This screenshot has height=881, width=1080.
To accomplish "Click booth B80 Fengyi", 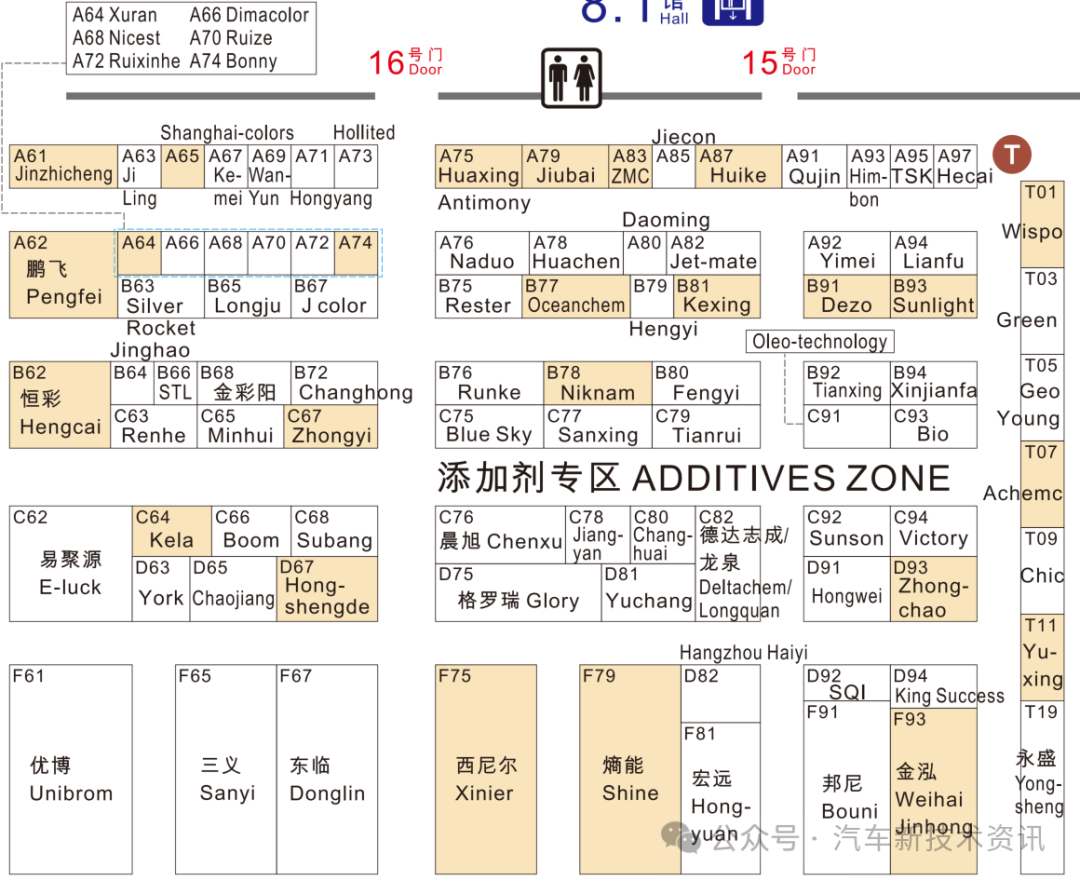I will 706,383.
